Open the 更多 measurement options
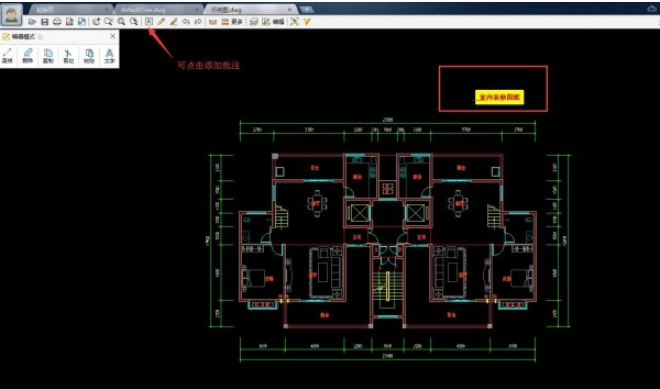This screenshot has width=660, height=389. click(x=232, y=21)
